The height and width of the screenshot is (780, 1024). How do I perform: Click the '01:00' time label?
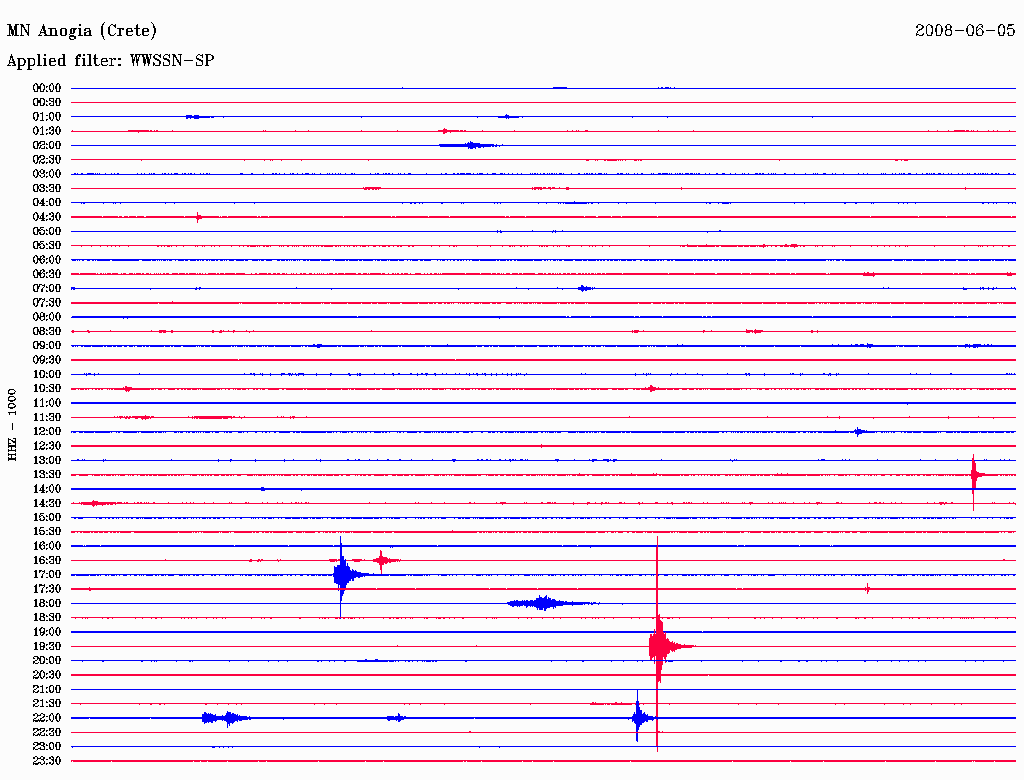(47, 116)
